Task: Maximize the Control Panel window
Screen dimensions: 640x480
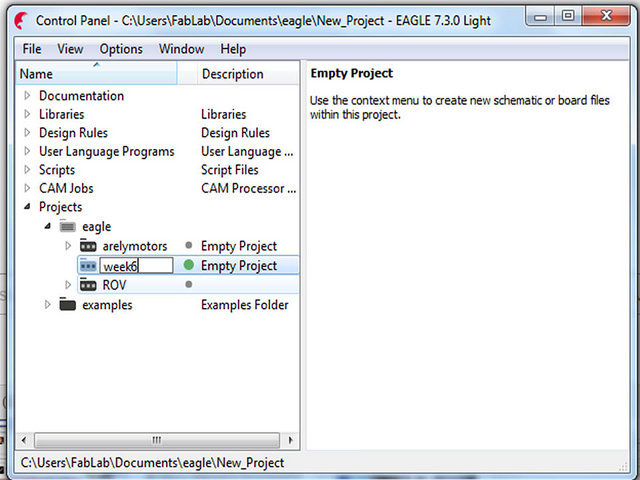Action: [x=568, y=16]
